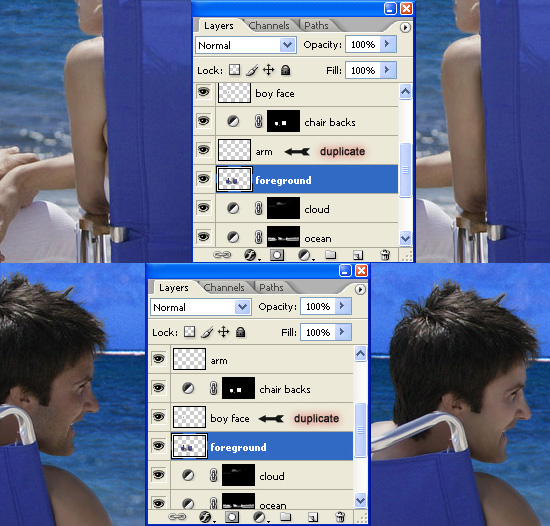Screen dimensions: 550x526
Task: Create new layer group in lower panel
Action: point(286,517)
